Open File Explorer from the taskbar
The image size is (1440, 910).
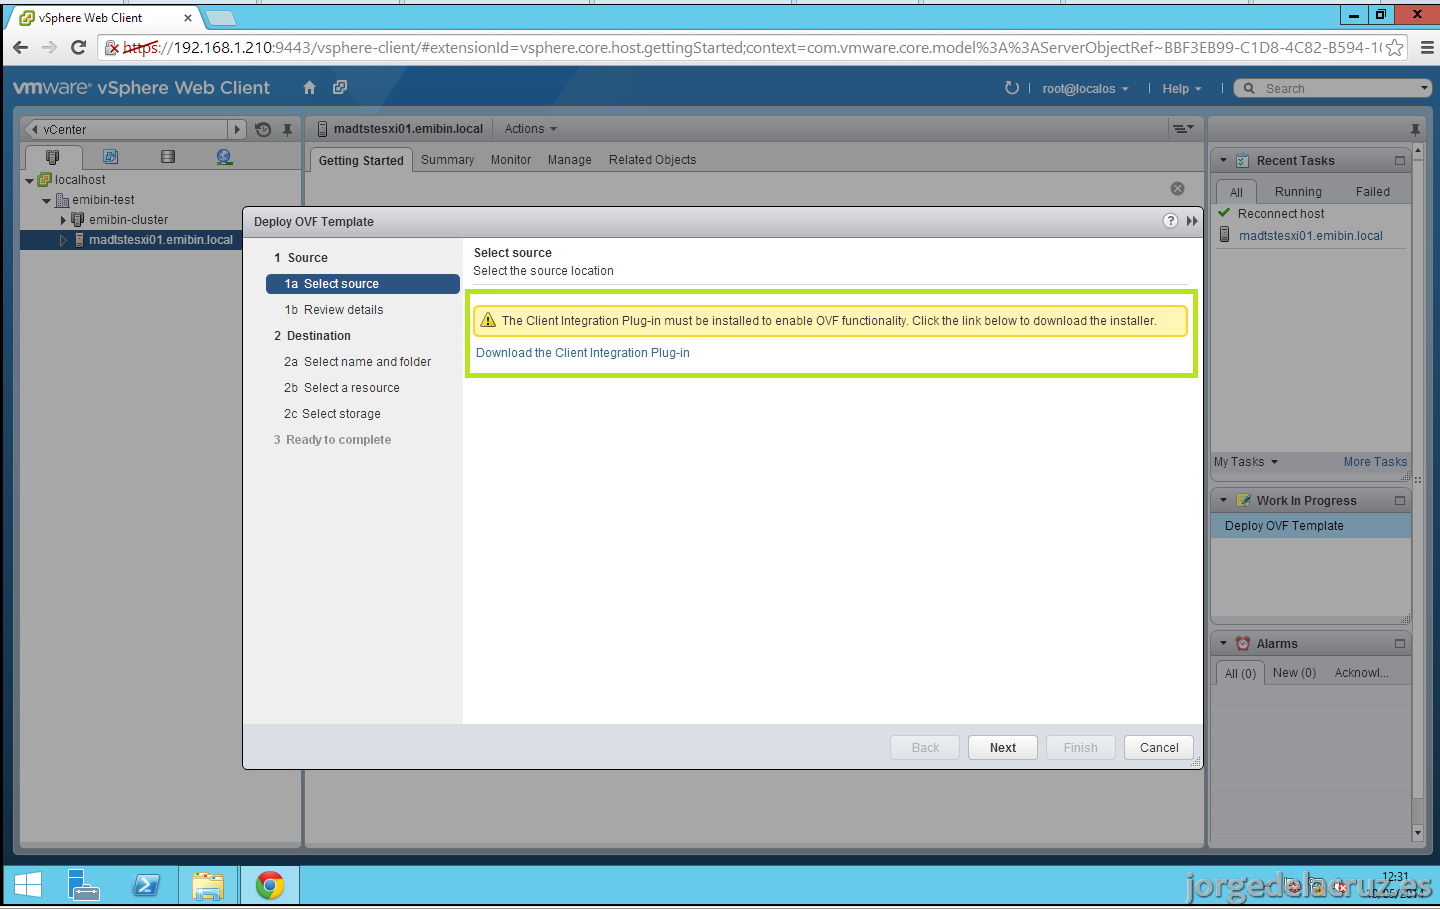(x=208, y=886)
